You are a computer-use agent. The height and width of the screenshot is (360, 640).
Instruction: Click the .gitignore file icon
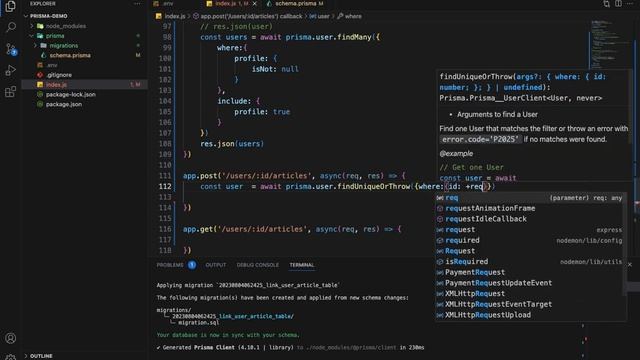pyautogui.click(x=40, y=75)
